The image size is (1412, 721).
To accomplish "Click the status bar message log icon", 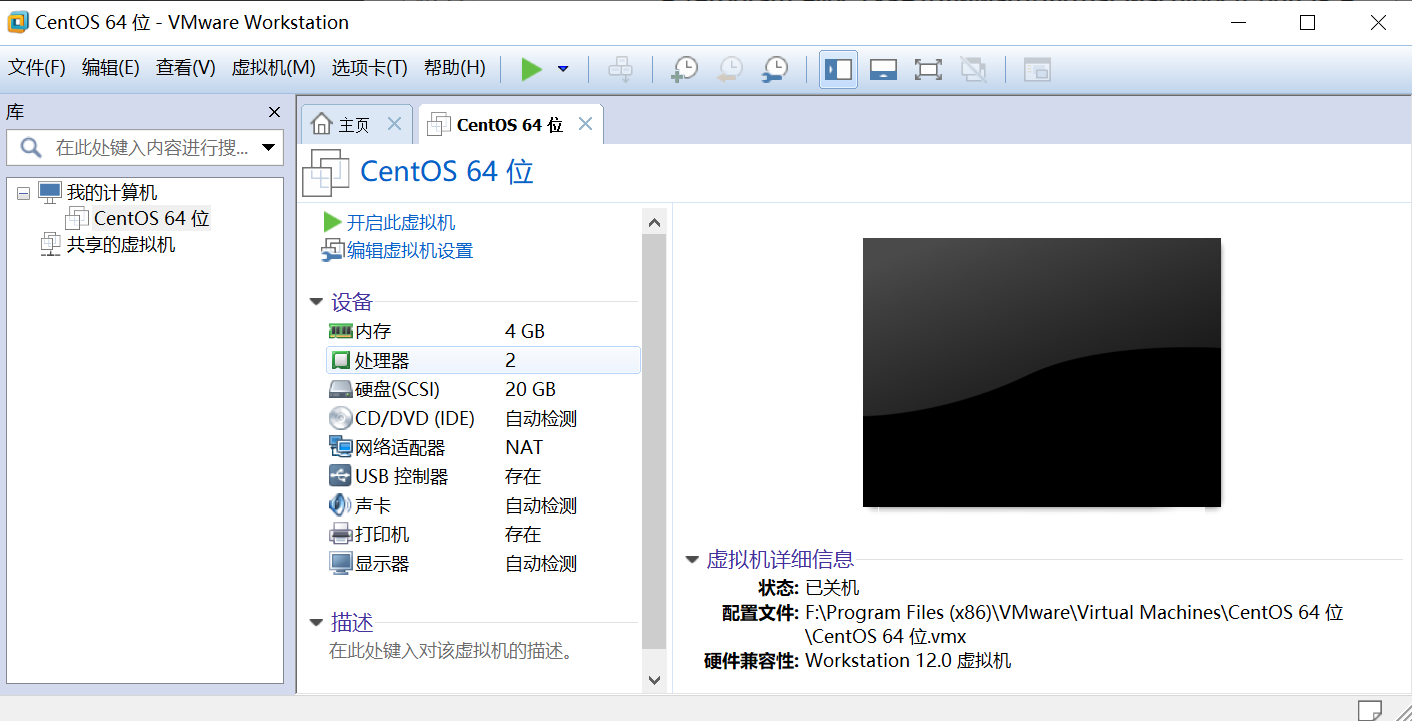I will coord(1371,709).
